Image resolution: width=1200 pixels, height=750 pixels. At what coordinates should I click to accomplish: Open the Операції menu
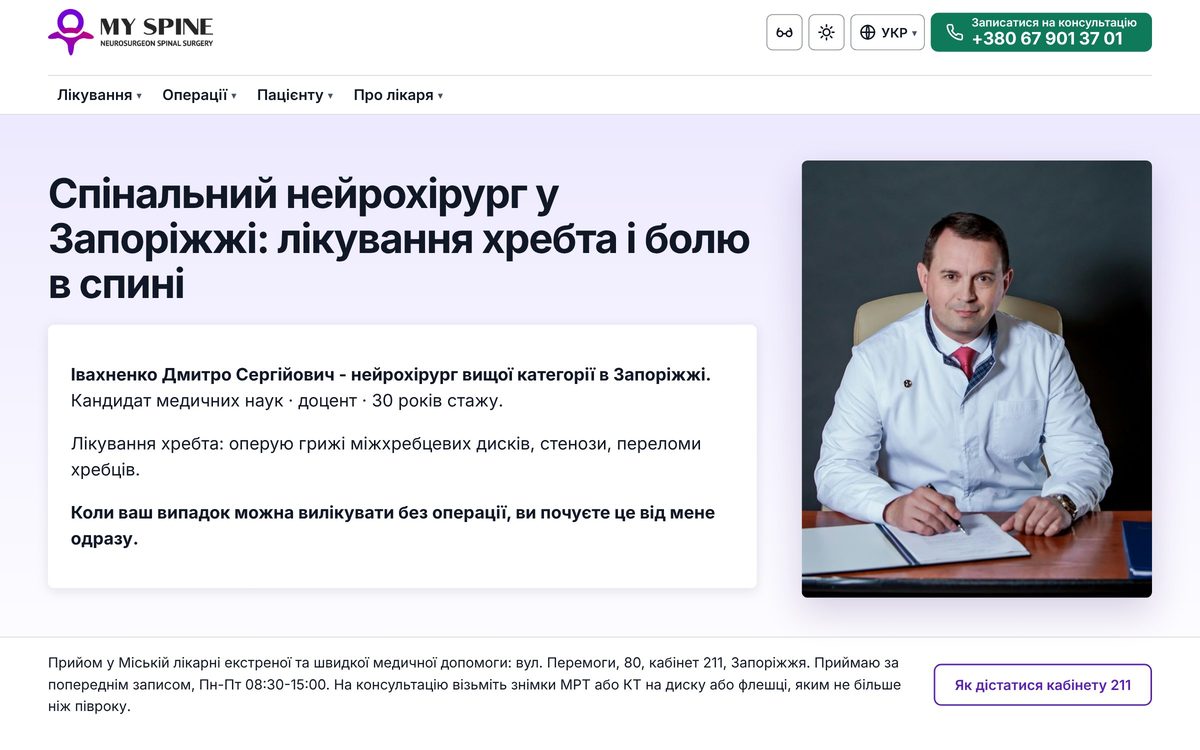coord(200,95)
